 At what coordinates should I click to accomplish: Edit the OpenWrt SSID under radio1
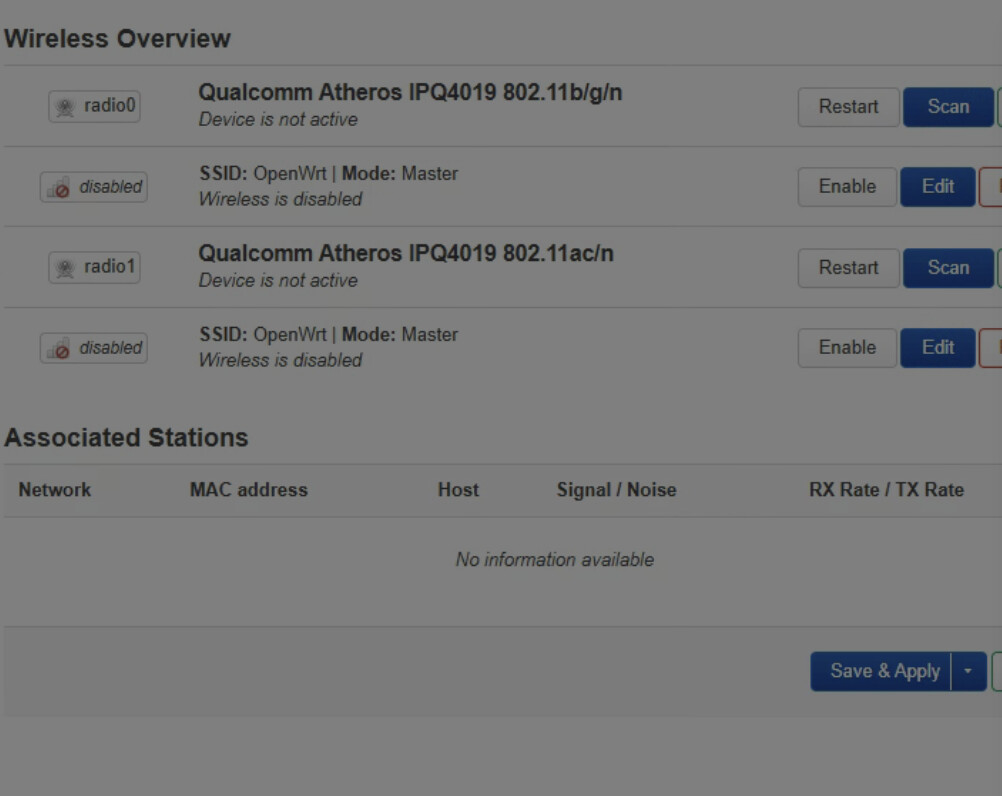coord(937,348)
